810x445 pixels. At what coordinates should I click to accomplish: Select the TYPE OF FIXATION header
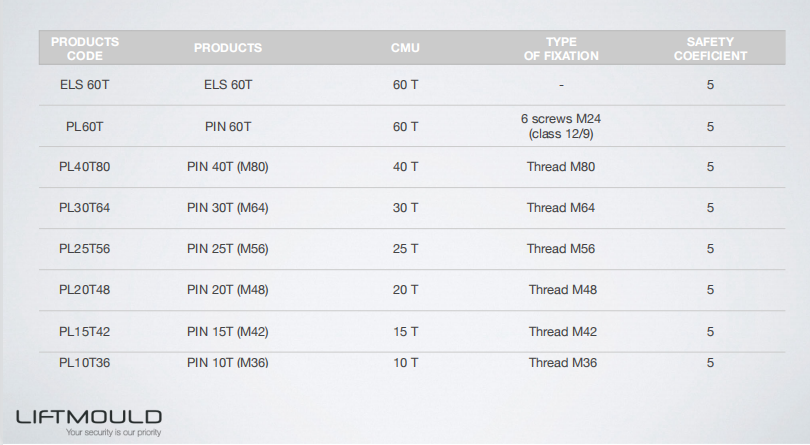click(x=561, y=49)
